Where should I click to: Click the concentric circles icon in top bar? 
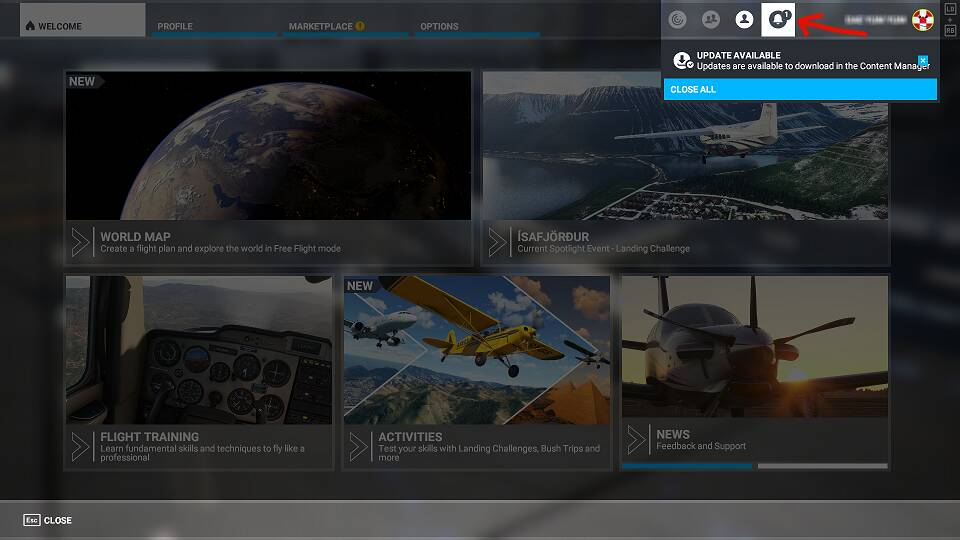coord(677,20)
